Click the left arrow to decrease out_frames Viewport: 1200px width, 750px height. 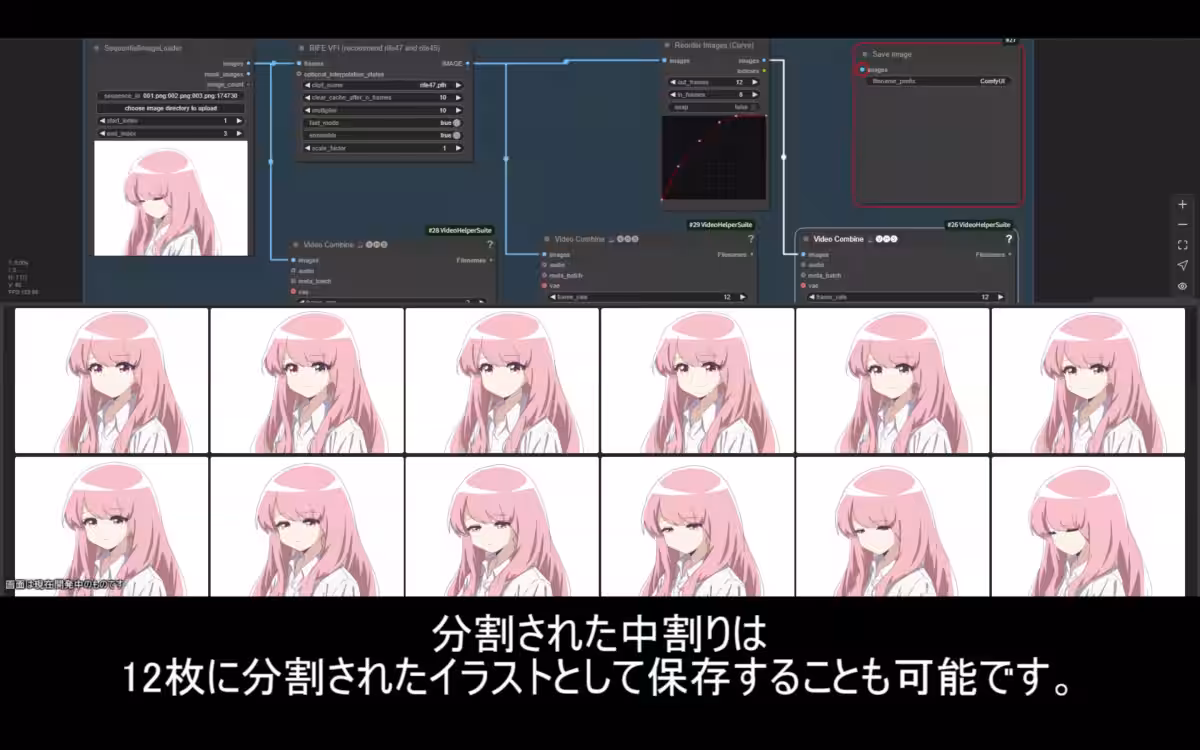point(673,82)
